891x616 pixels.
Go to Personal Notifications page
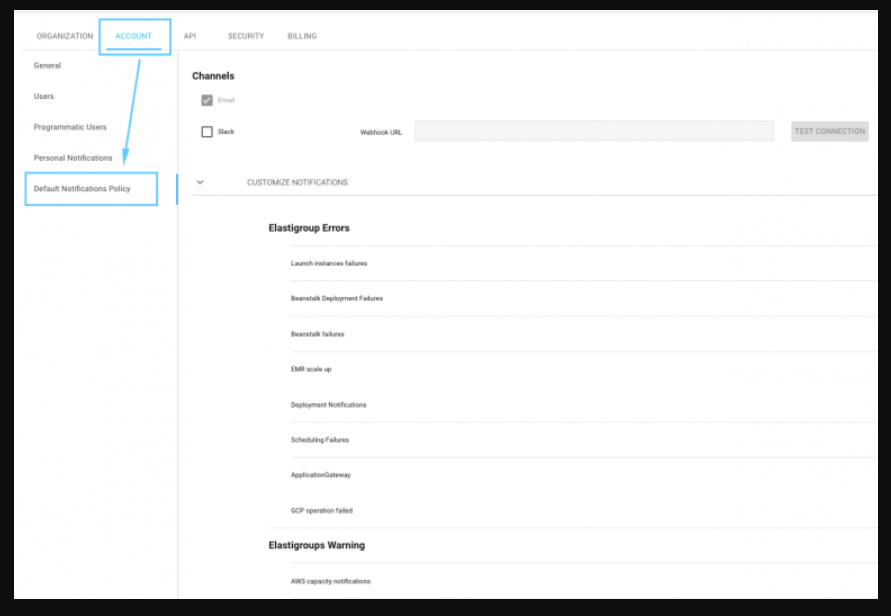coord(73,158)
